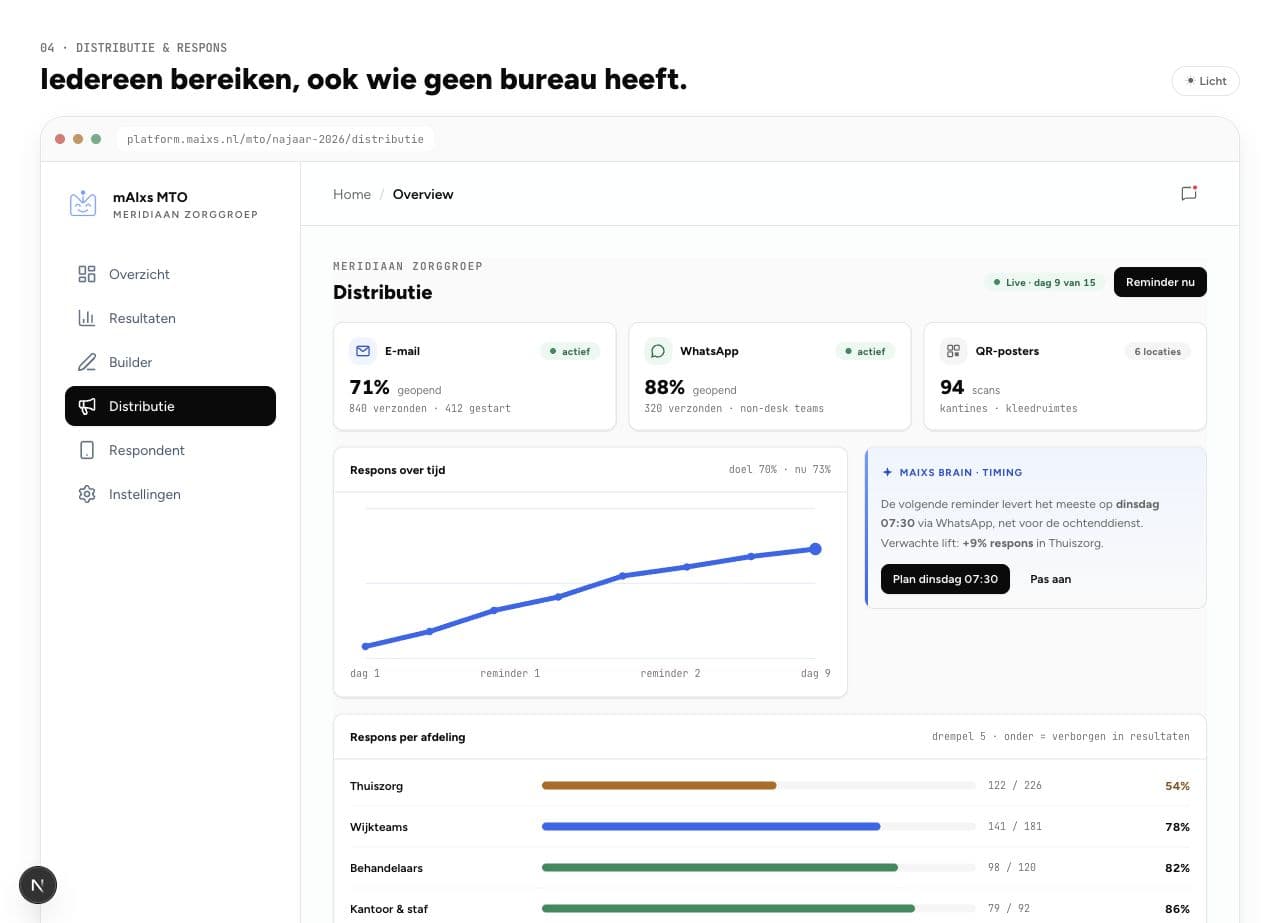Go to Resultaten in the sidebar

point(170,318)
